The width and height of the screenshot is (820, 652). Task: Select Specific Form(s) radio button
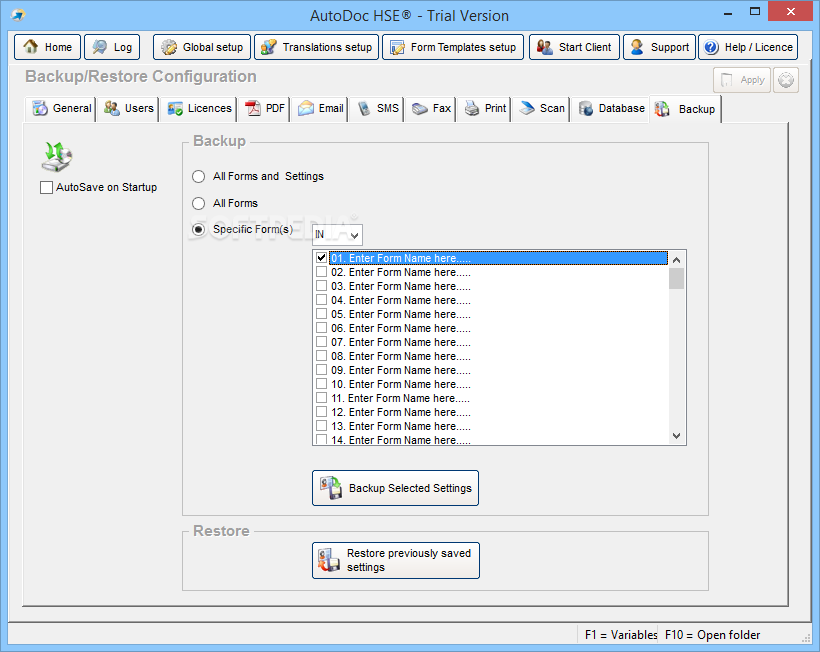coord(198,230)
